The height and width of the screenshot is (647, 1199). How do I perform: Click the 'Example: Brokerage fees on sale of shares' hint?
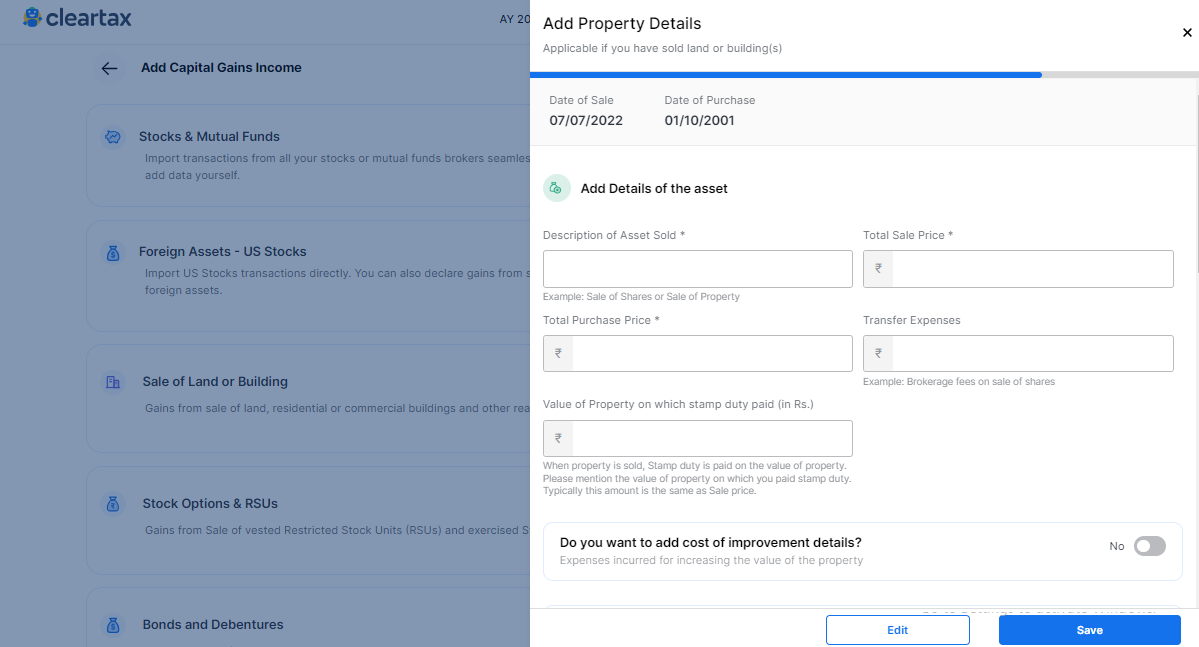pyautogui.click(x=959, y=382)
